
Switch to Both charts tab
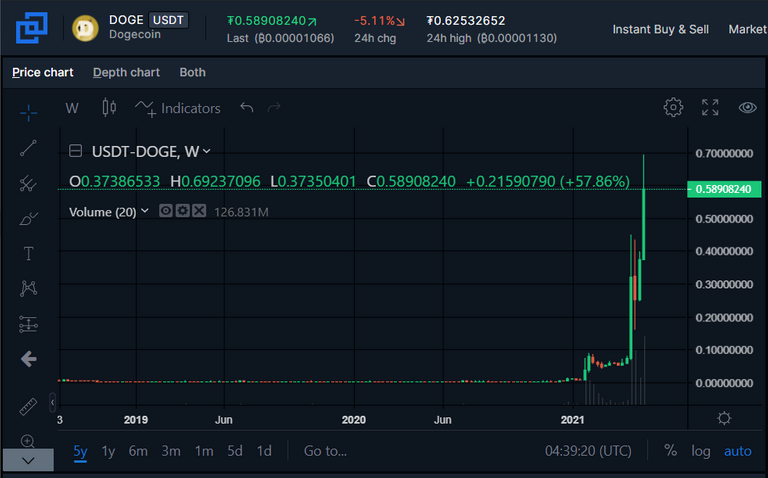coord(192,72)
